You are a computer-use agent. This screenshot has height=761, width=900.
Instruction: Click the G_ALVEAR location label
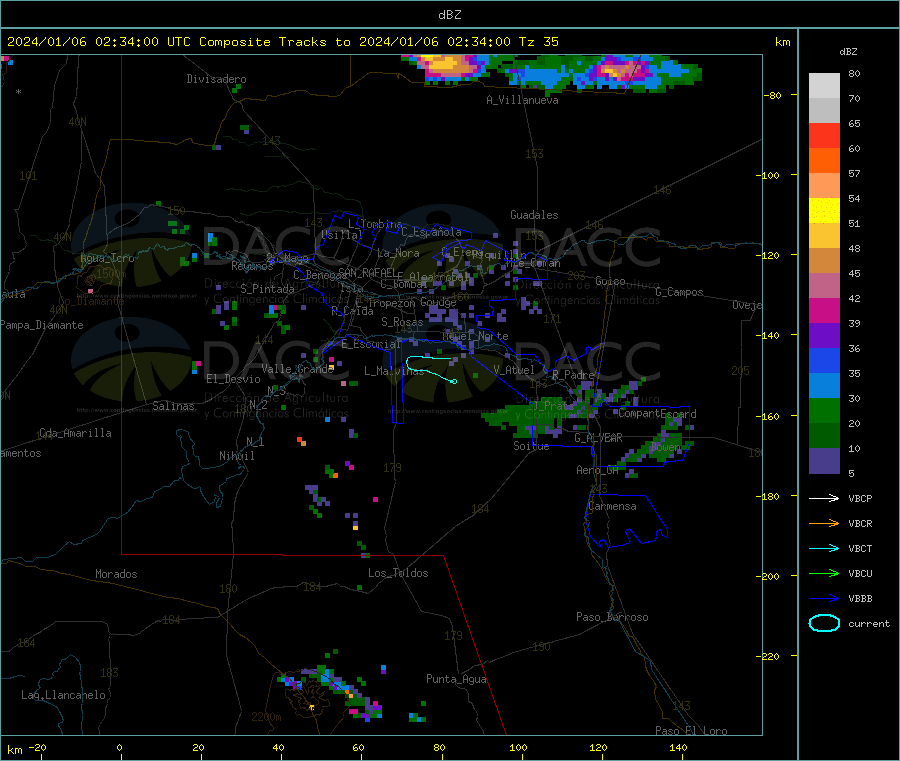pyautogui.click(x=598, y=438)
